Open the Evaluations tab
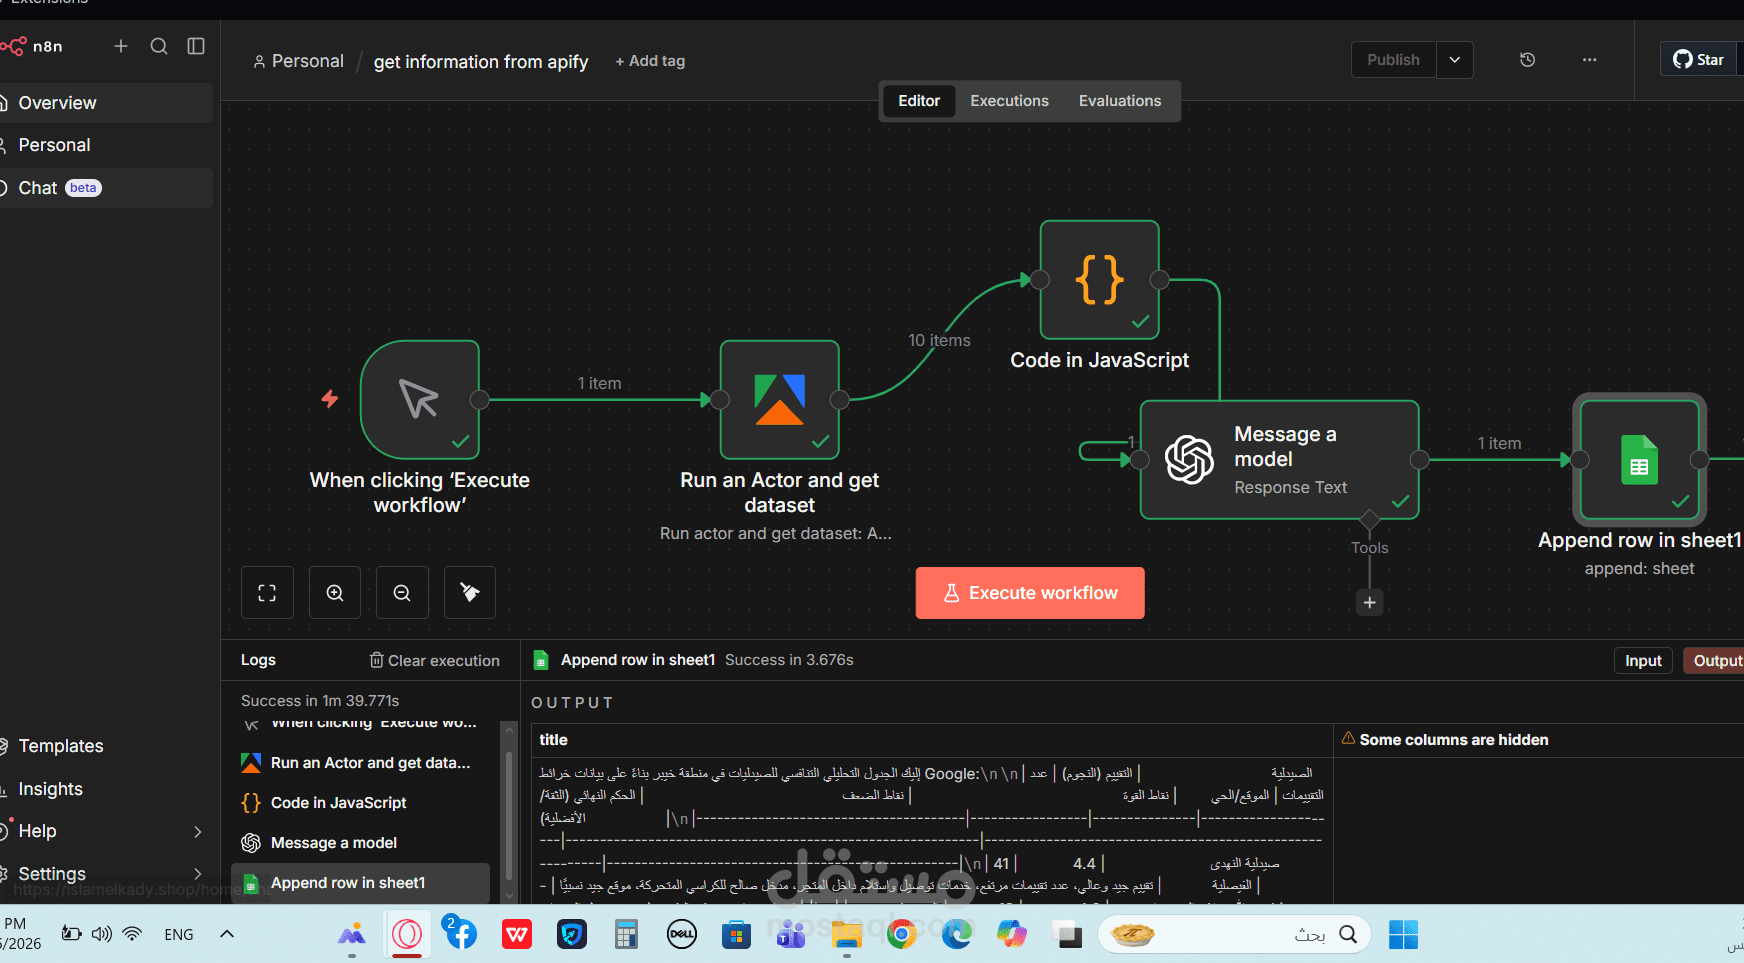The image size is (1744, 963). point(1119,100)
